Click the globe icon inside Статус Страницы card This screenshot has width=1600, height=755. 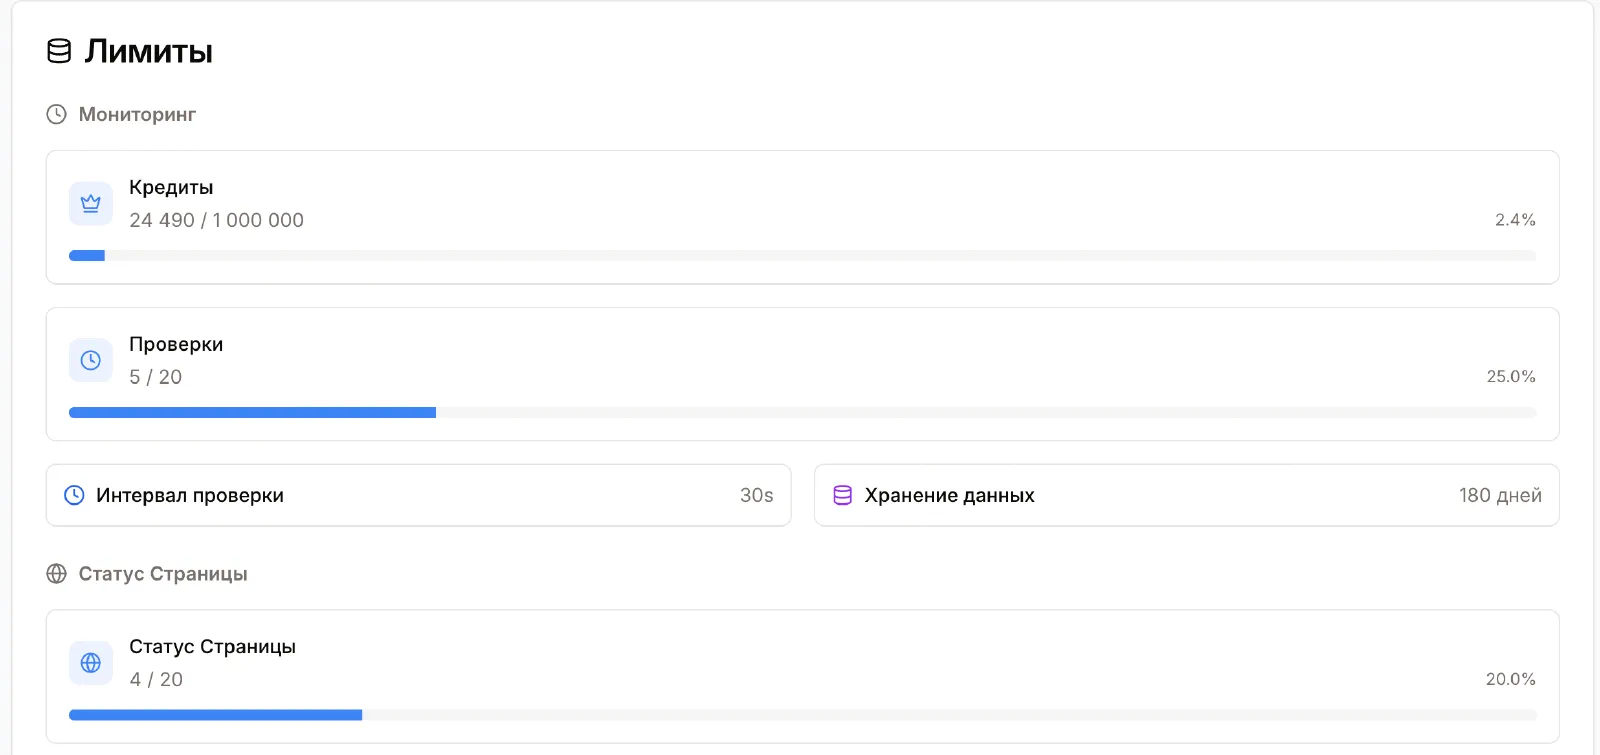coord(91,663)
